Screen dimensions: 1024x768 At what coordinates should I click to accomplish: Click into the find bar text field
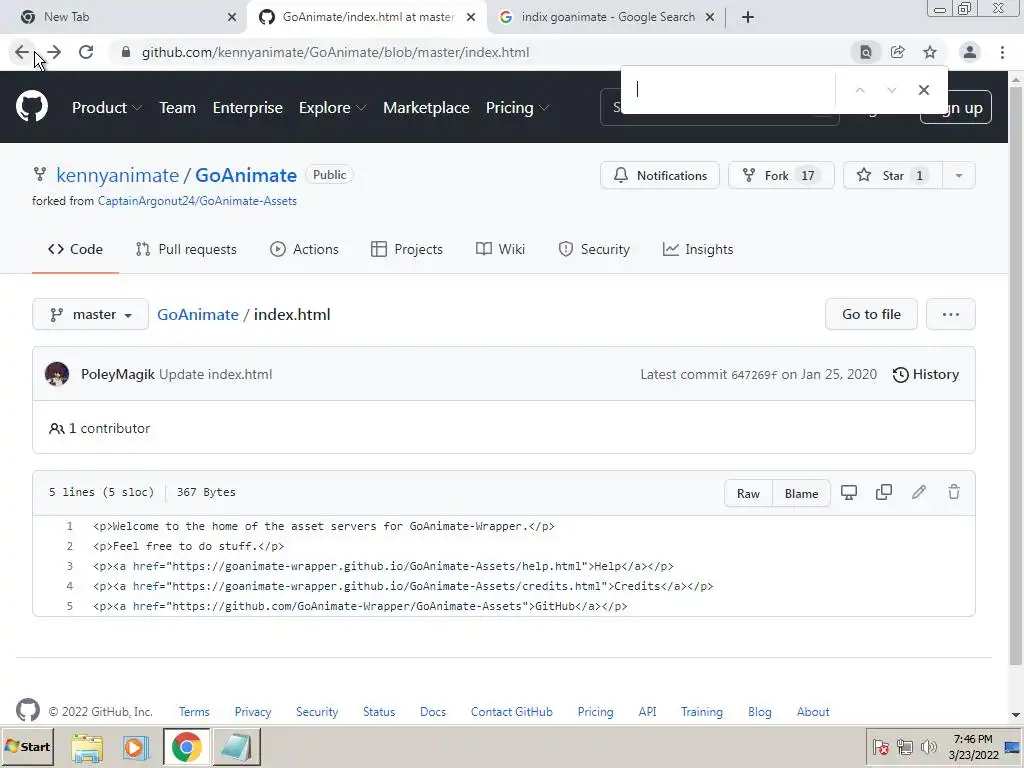[x=731, y=89]
